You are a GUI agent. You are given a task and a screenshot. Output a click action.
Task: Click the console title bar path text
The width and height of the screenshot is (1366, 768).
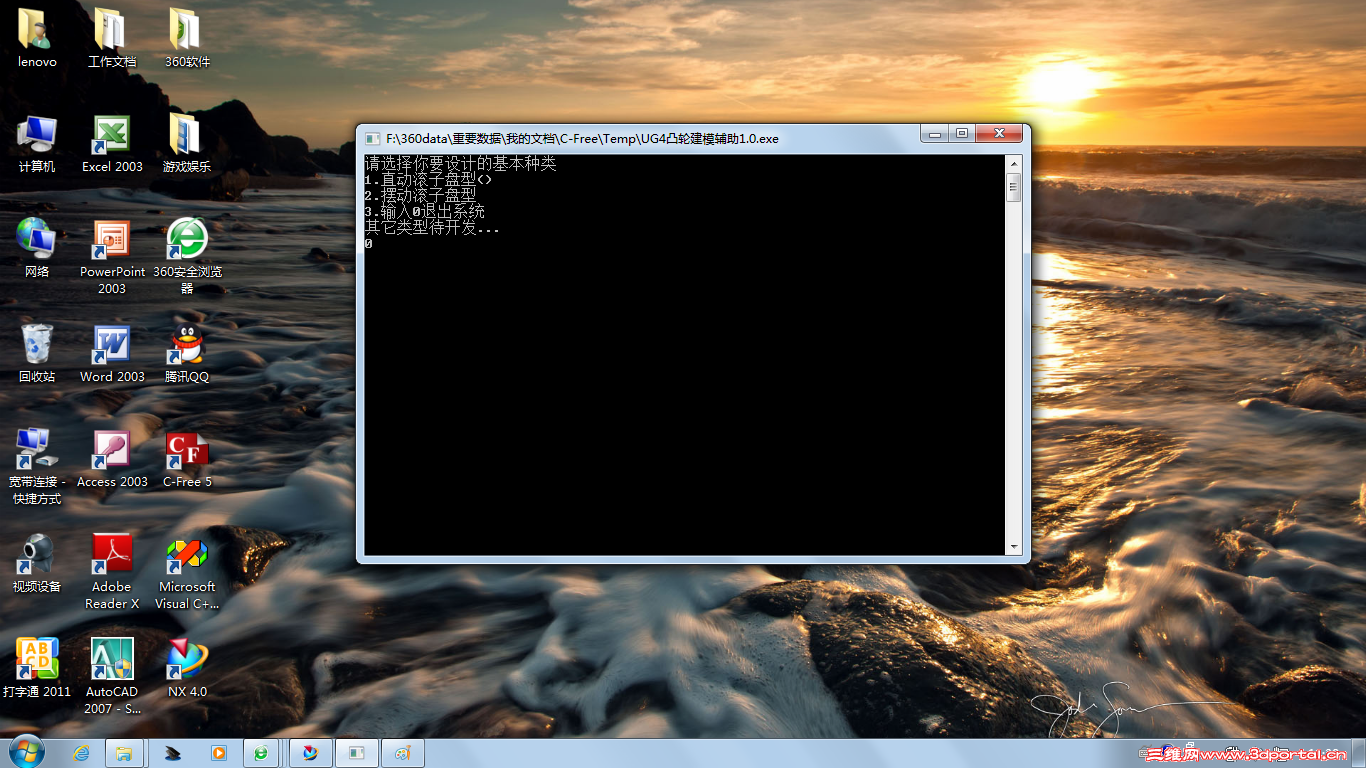point(582,139)
